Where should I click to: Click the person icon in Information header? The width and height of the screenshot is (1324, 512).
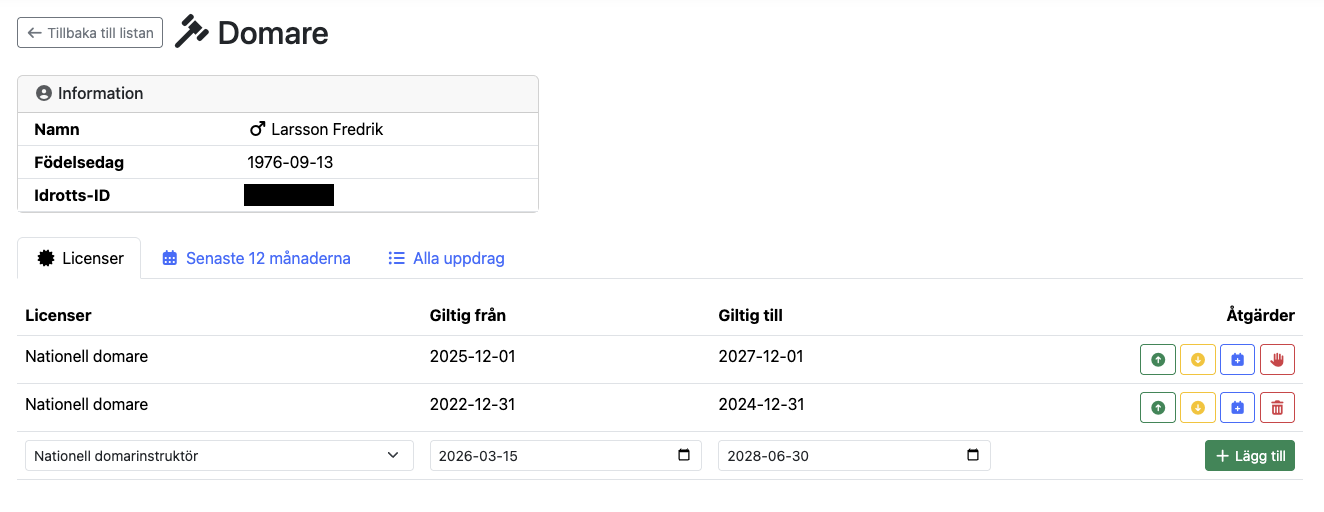point(43,93)
